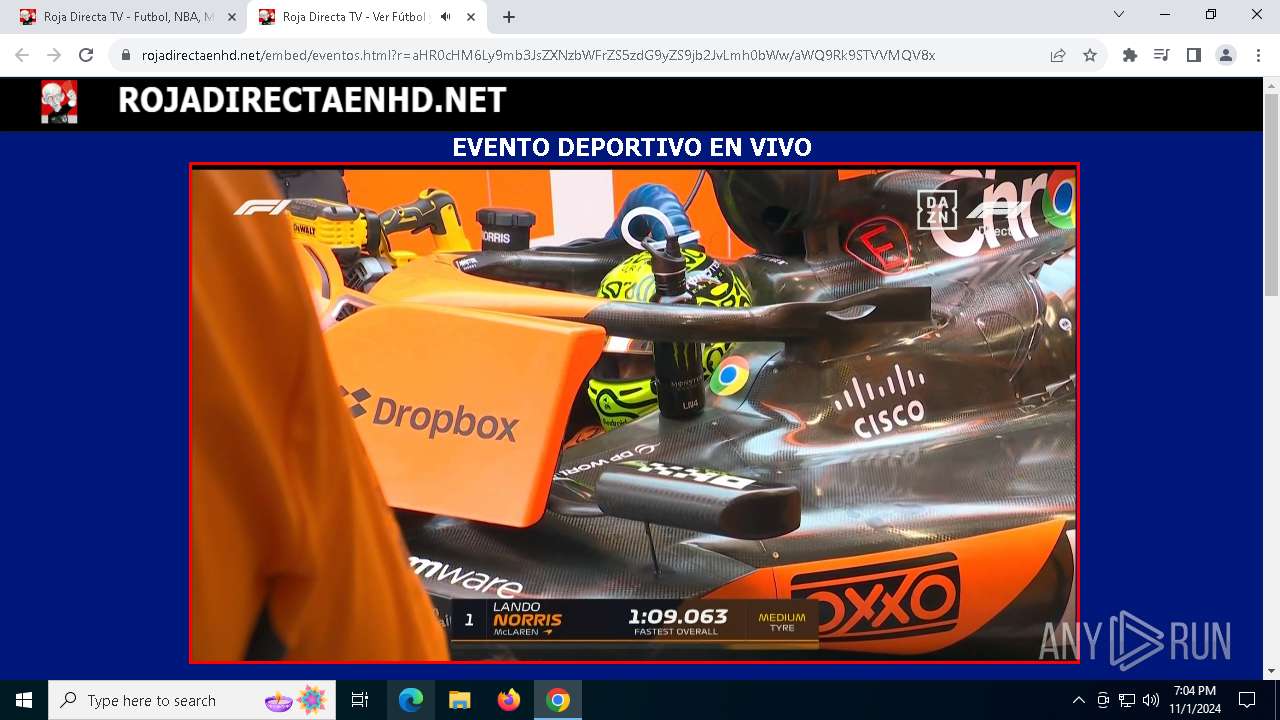Image resolution: width=1280 pixels, height=720 pixels.
Task: Toggle the browser side panel
Action: click(x=1194, y=55)
